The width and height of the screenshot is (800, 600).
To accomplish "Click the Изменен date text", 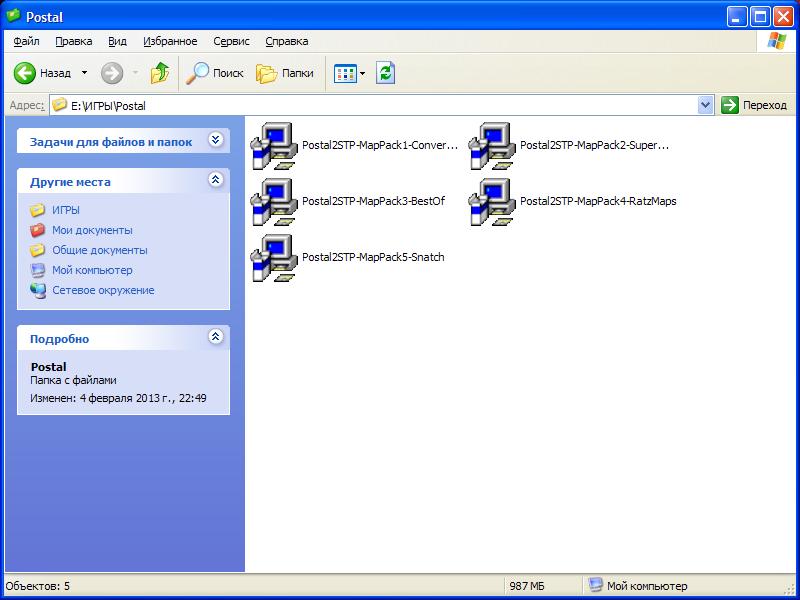I will point(118,398).
